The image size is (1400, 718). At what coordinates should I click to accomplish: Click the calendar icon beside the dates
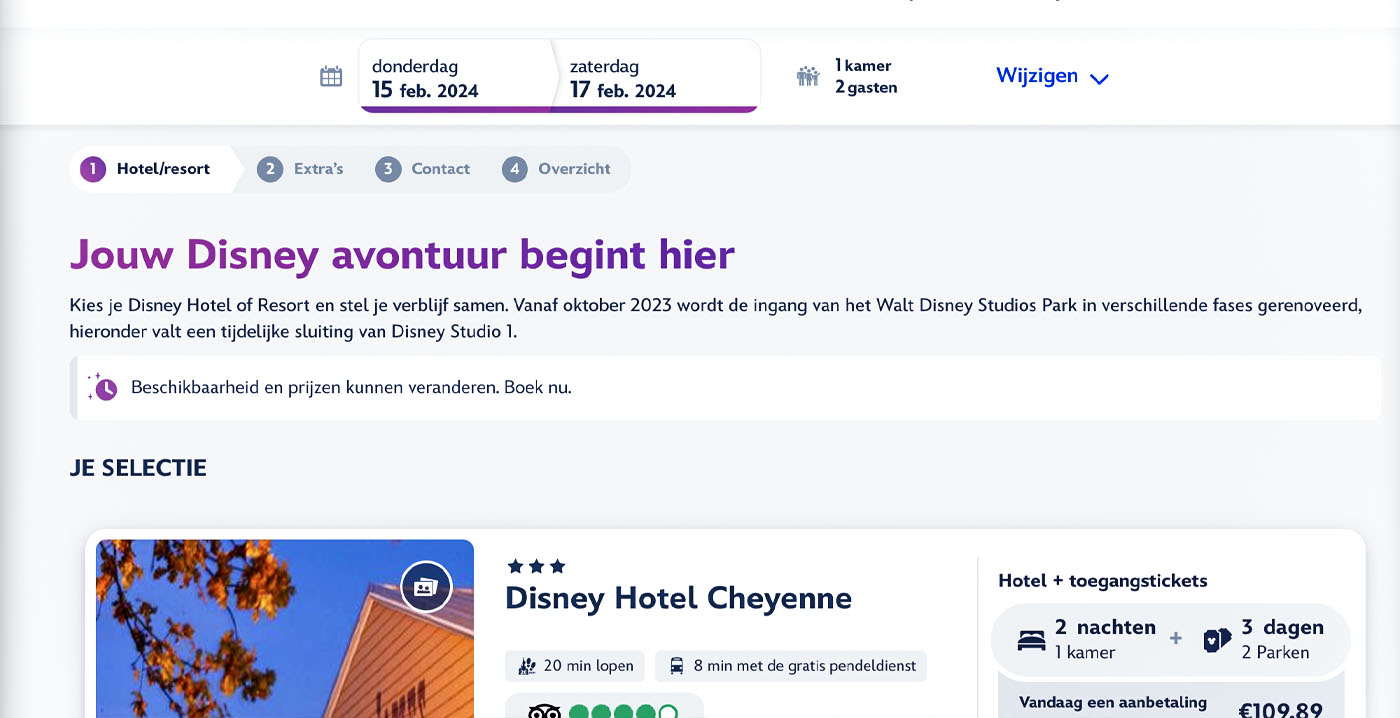tap(331, 77)
